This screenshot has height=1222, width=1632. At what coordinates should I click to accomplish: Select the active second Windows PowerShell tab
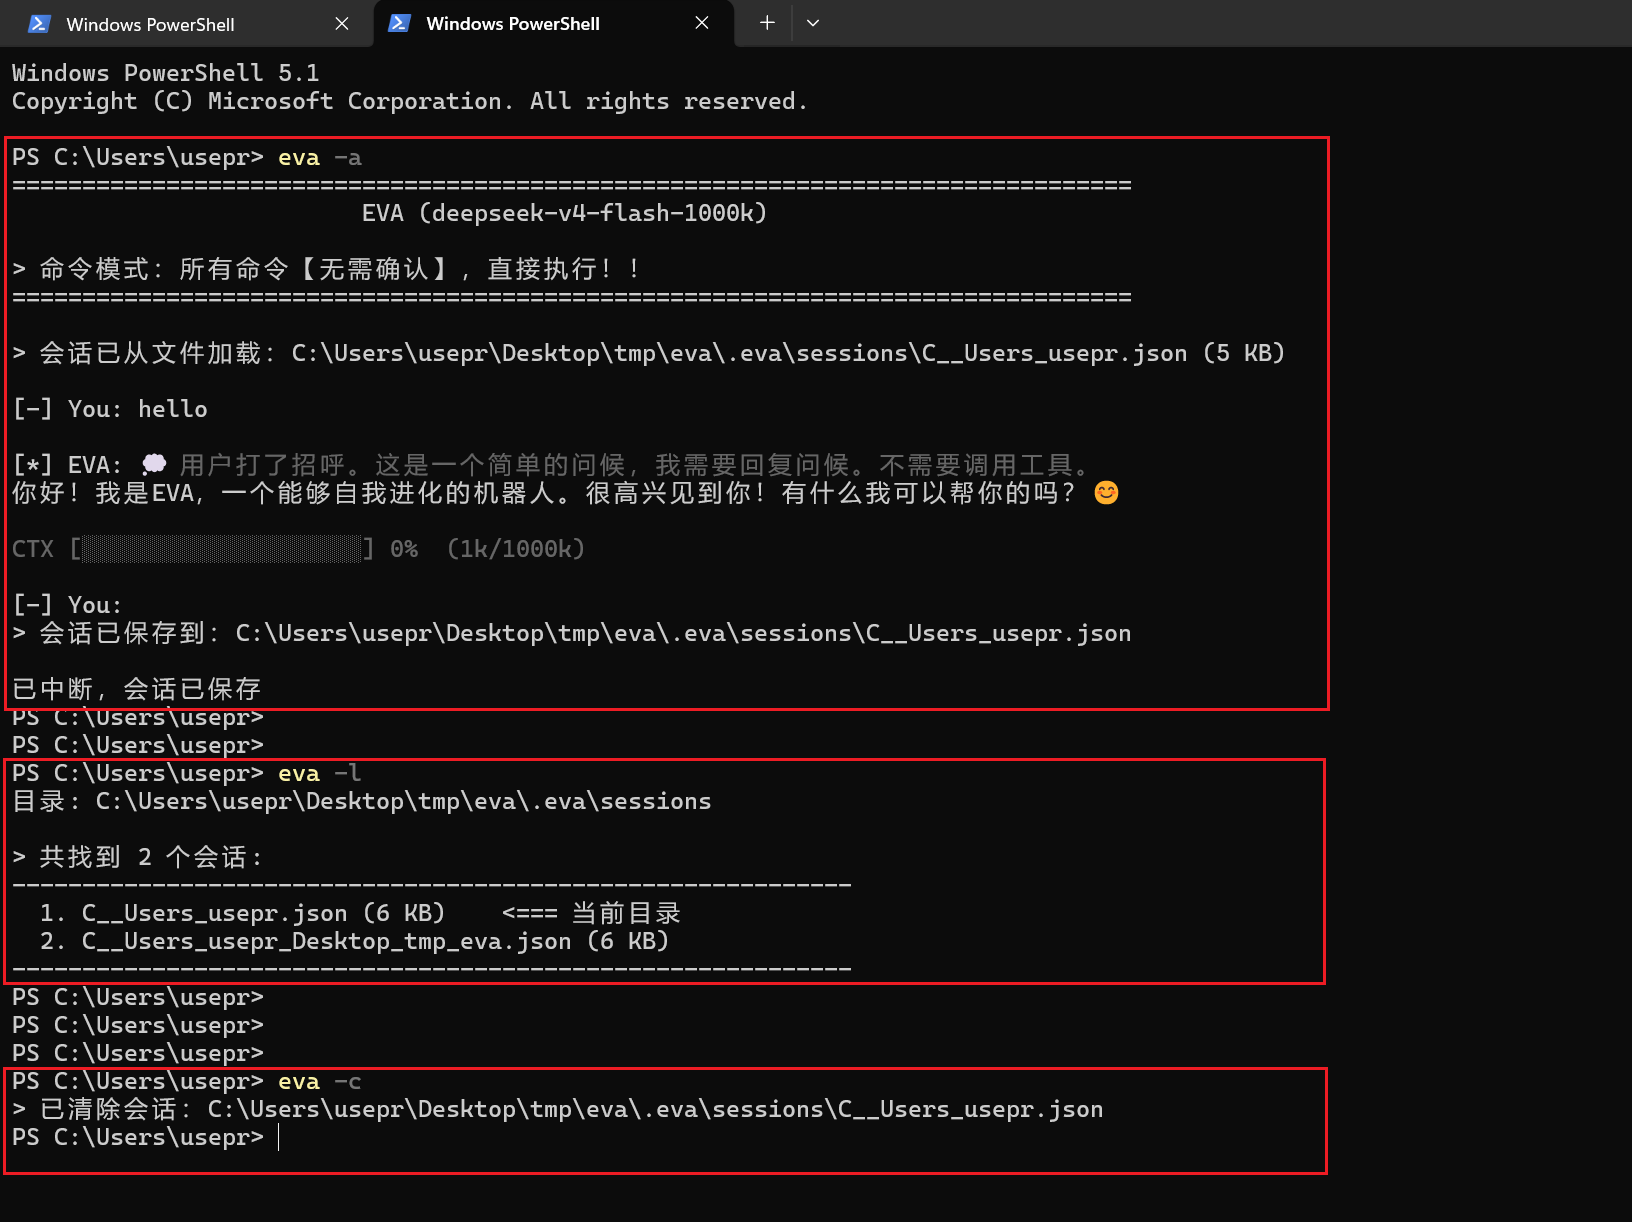(x=553, y=24)
